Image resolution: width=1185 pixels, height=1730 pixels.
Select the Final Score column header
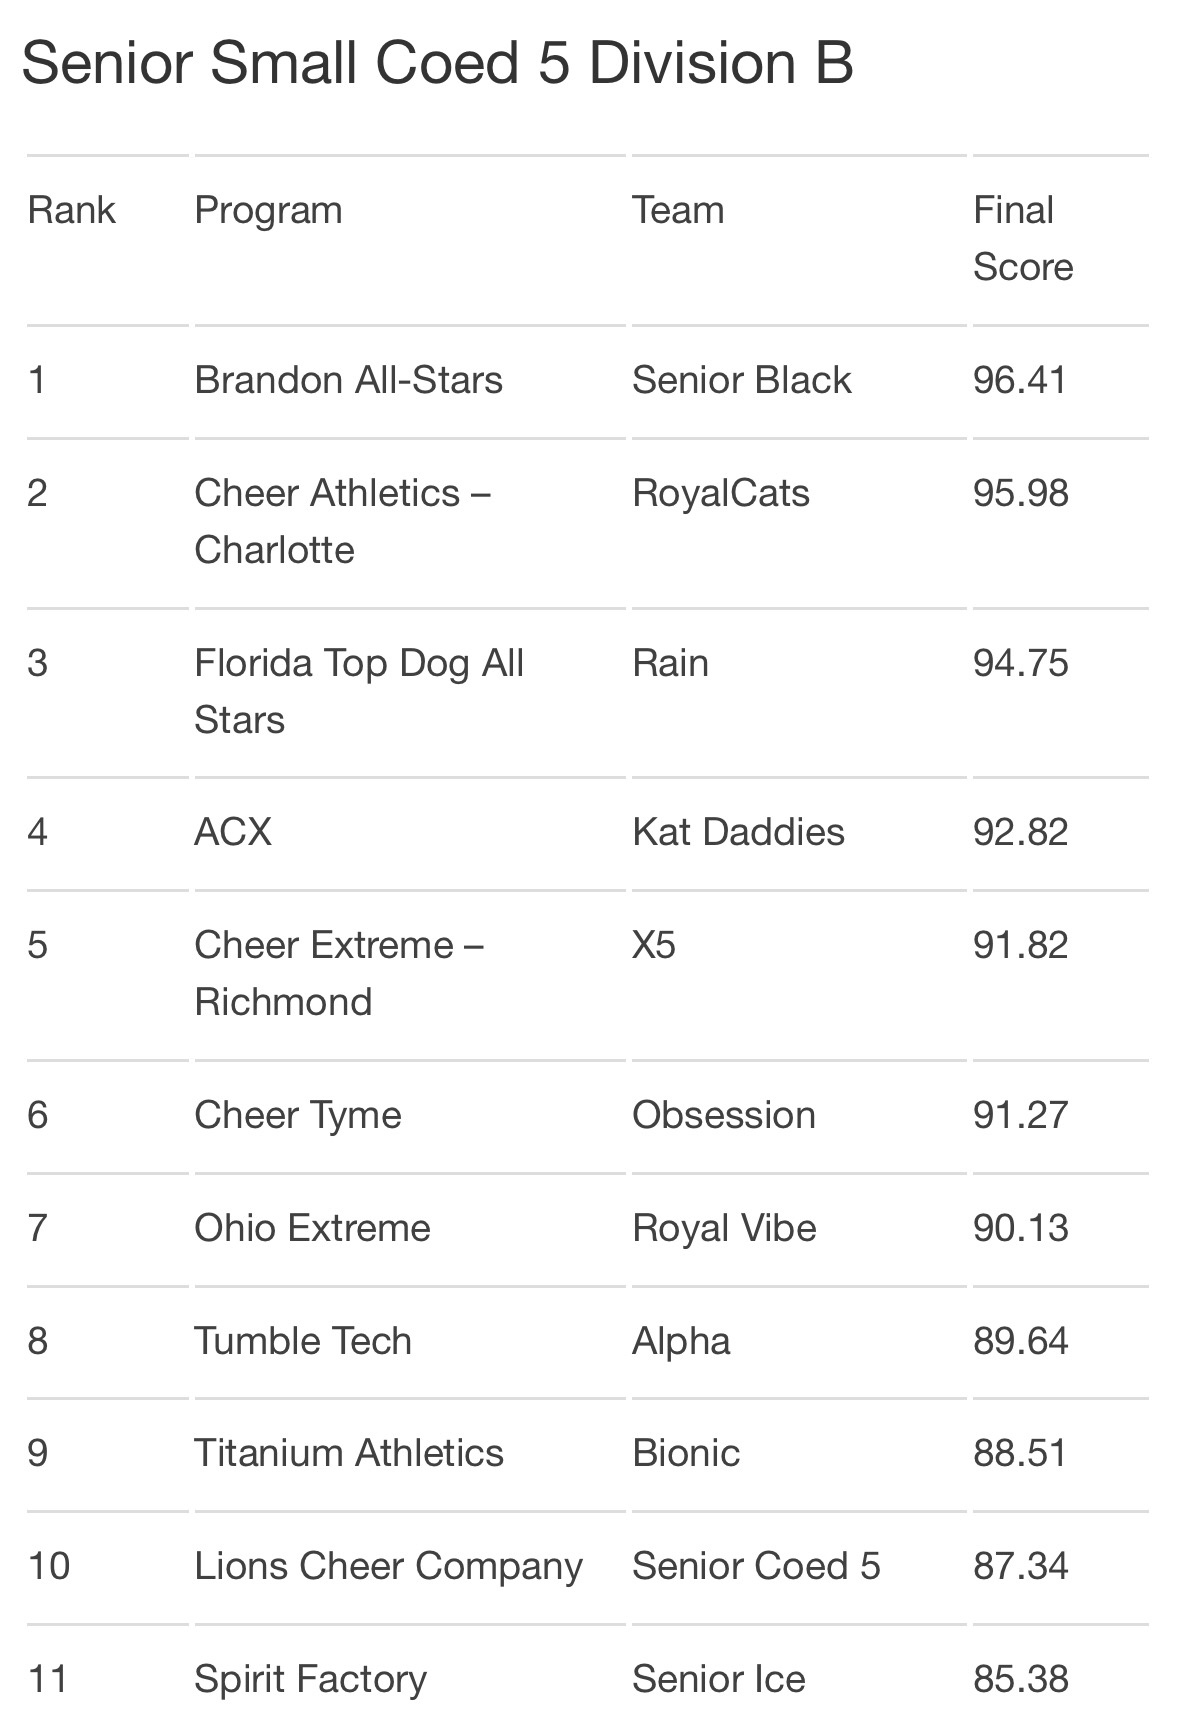coord(1023,239)
